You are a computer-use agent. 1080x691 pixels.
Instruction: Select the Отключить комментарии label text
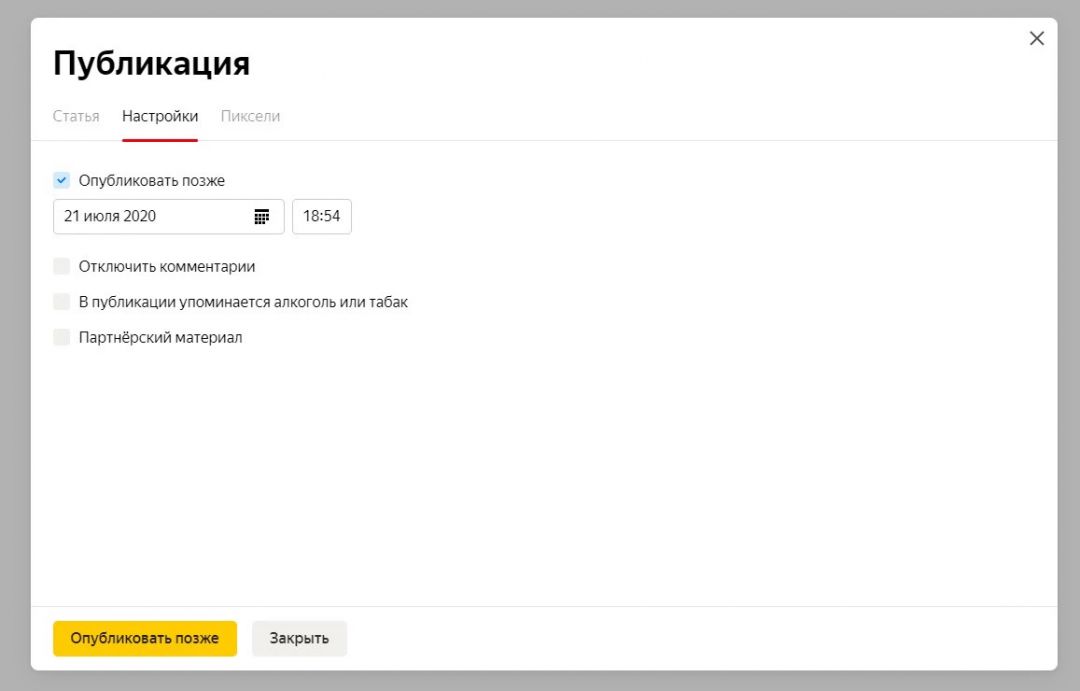(x=166, y=266)
